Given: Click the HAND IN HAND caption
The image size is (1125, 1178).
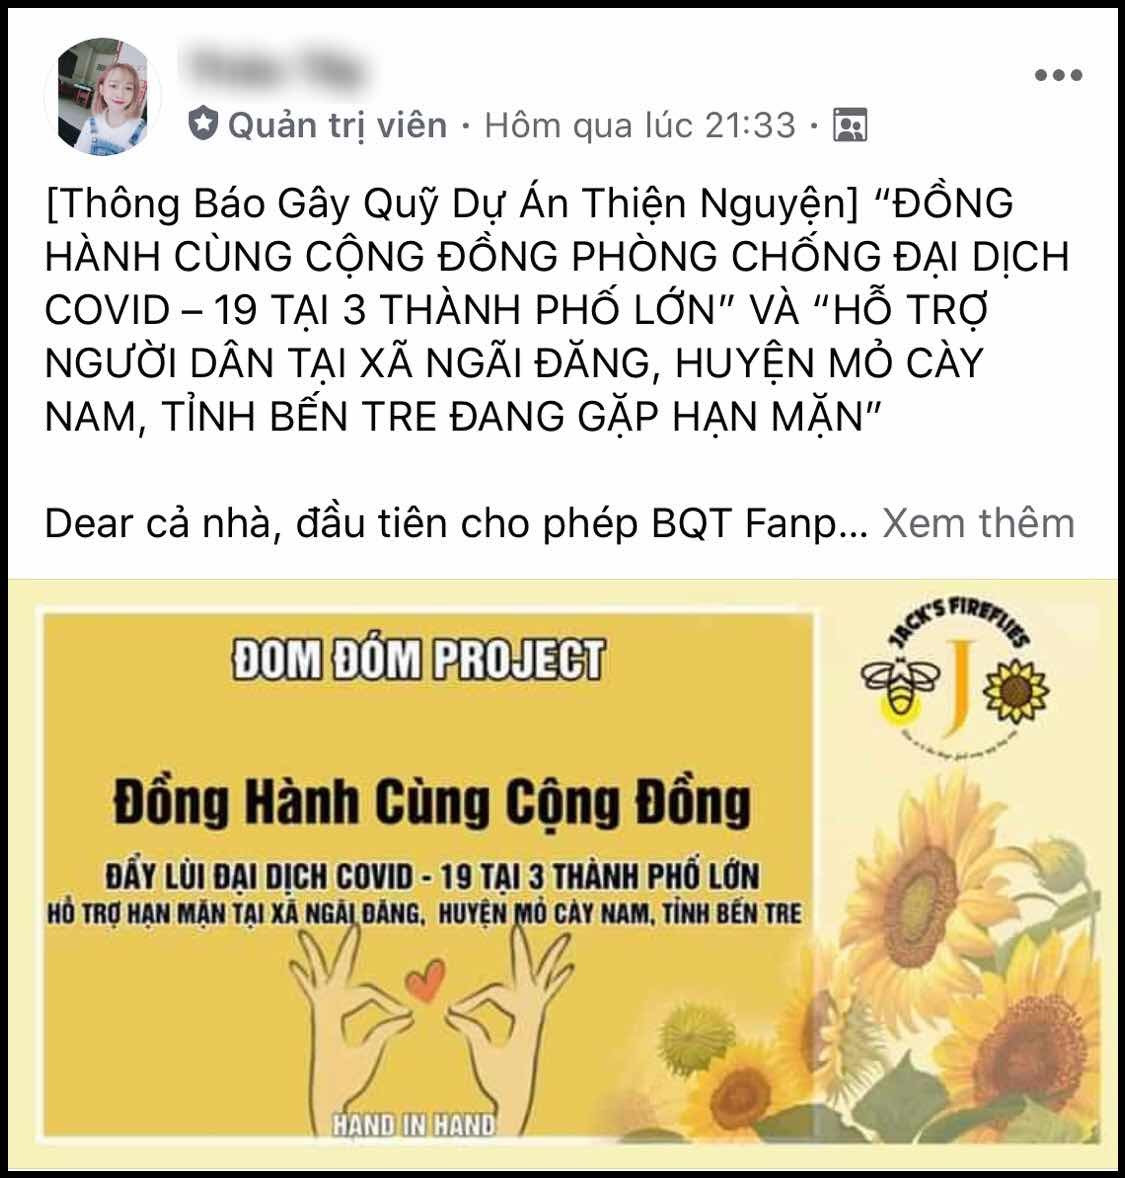Looking at the screenshot, I should click(414, 1125).
